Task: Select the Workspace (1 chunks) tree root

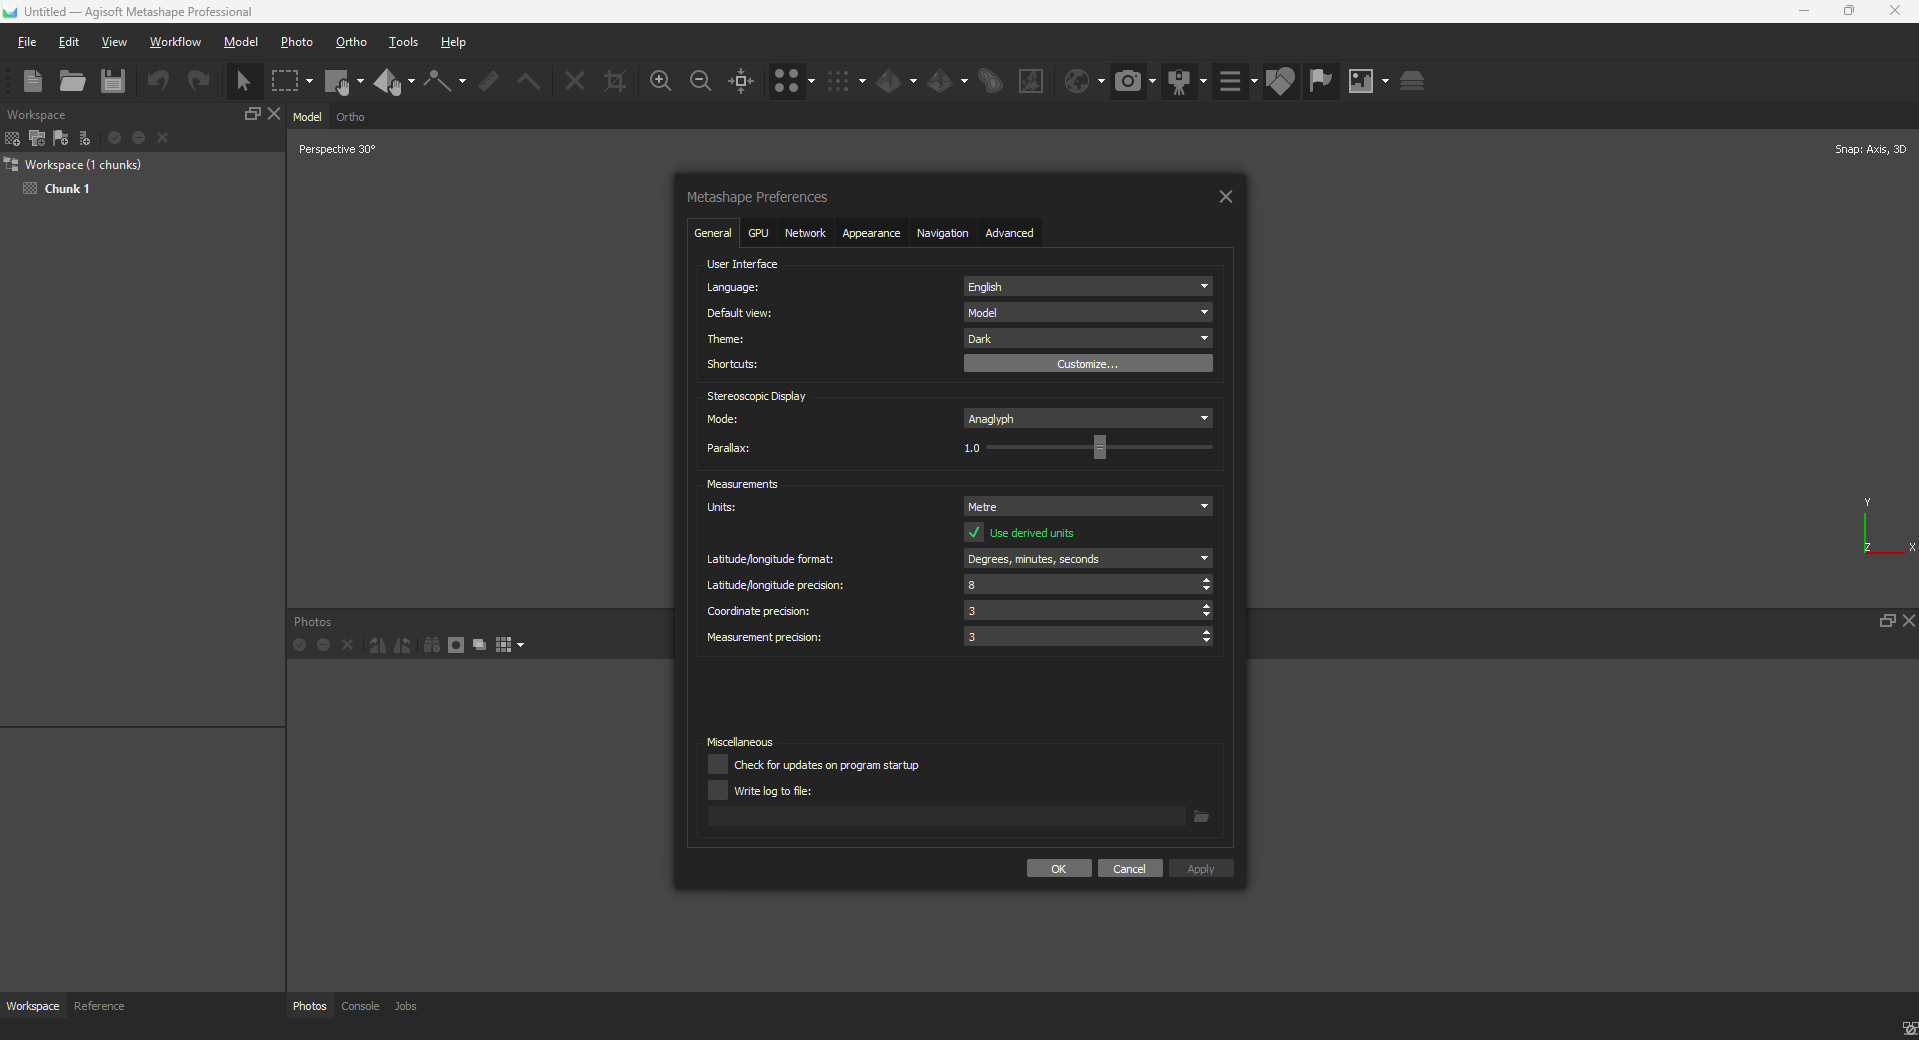Action: click(83, 165)
